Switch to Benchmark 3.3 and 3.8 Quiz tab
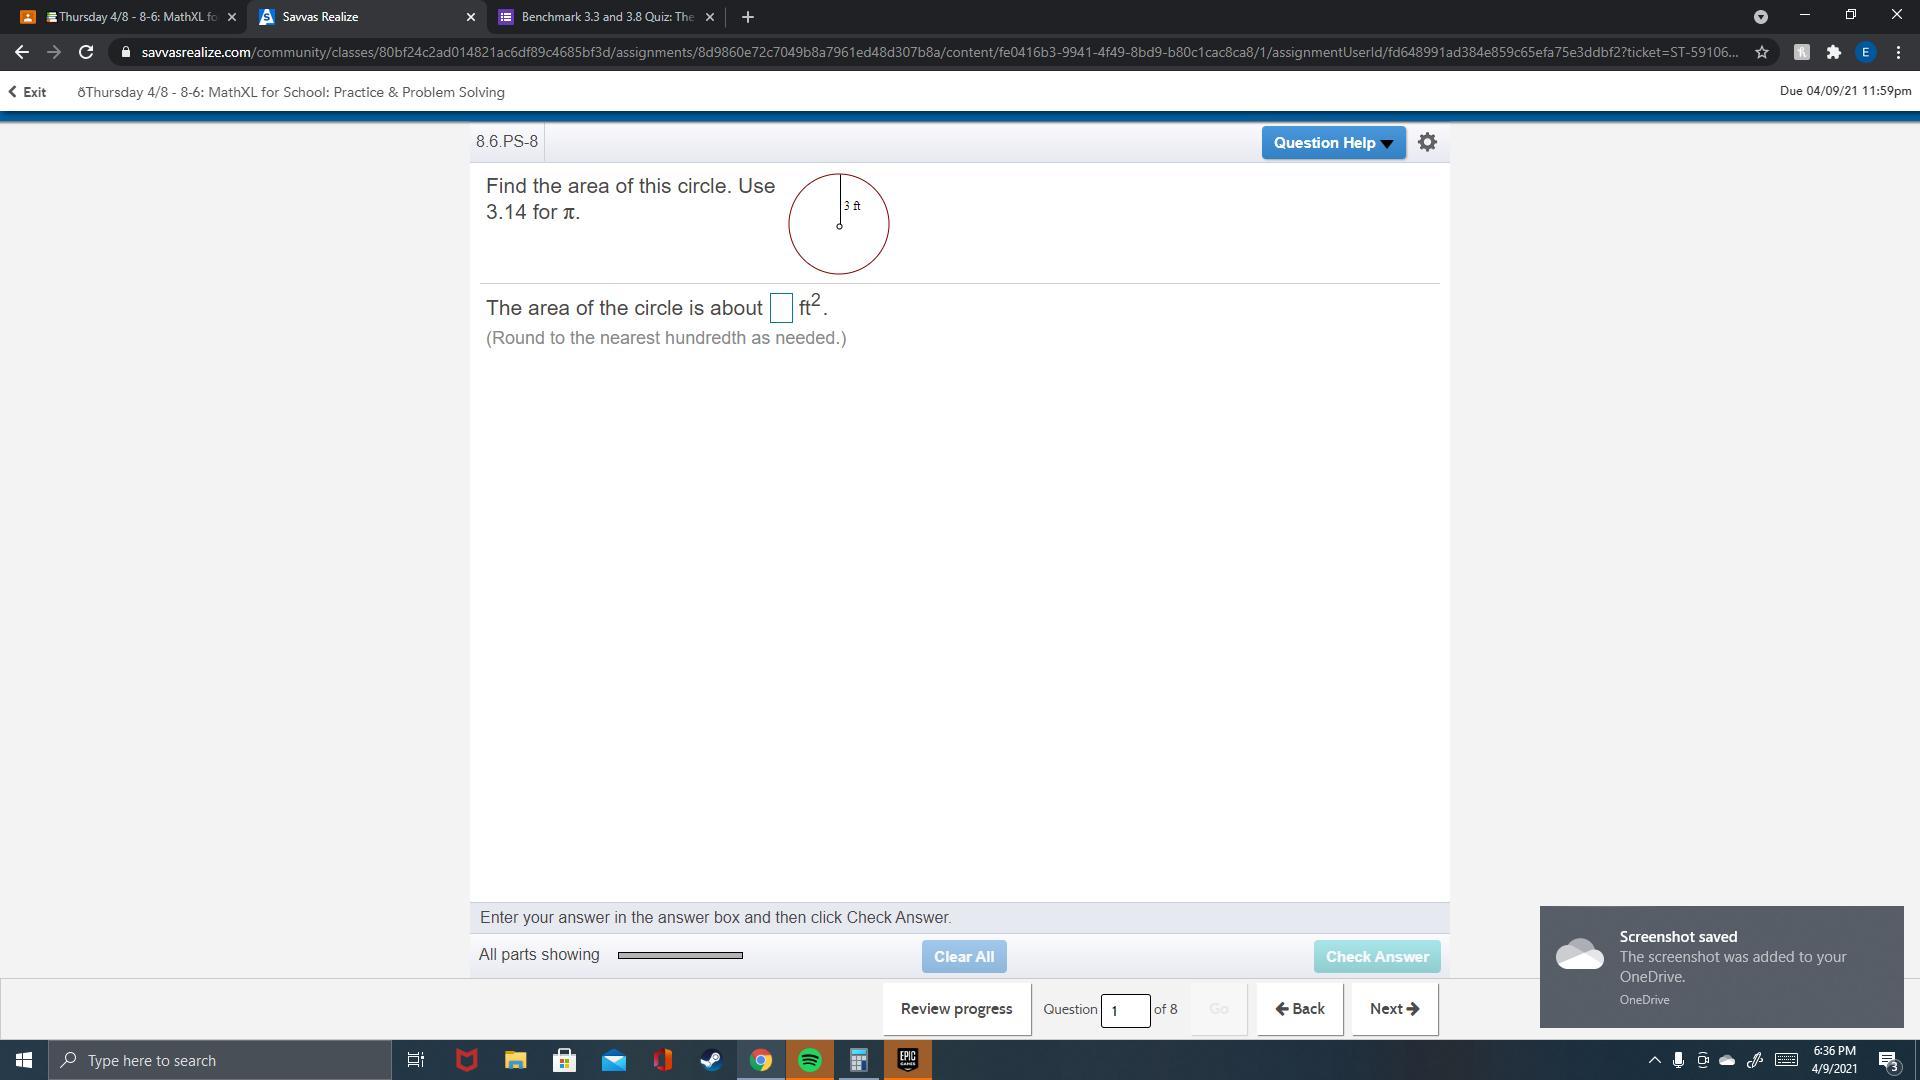 point(605,17)
